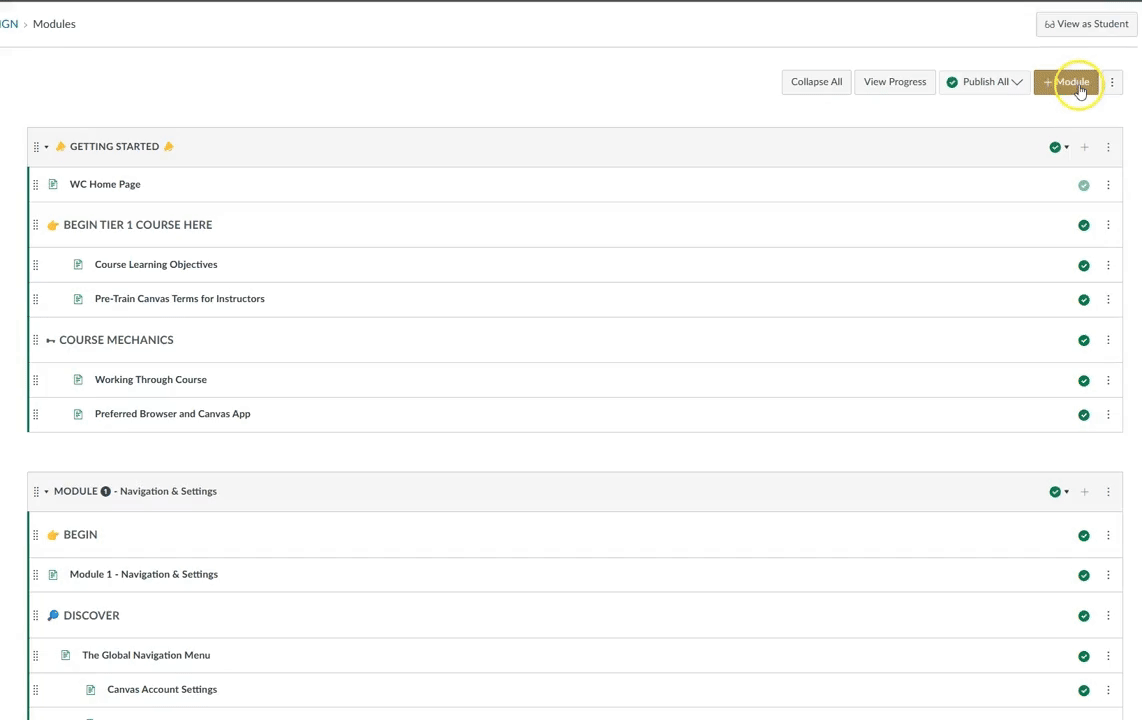Open the Publish All dropdown
The image size is (1142, 720).
point(985,82)
